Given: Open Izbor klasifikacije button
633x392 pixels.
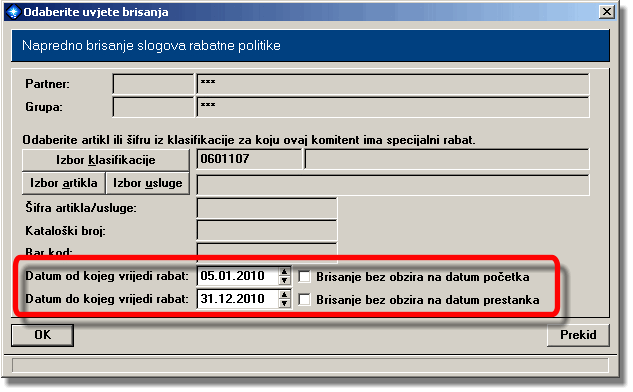Looking at the screenshot, I should [106, 160].
